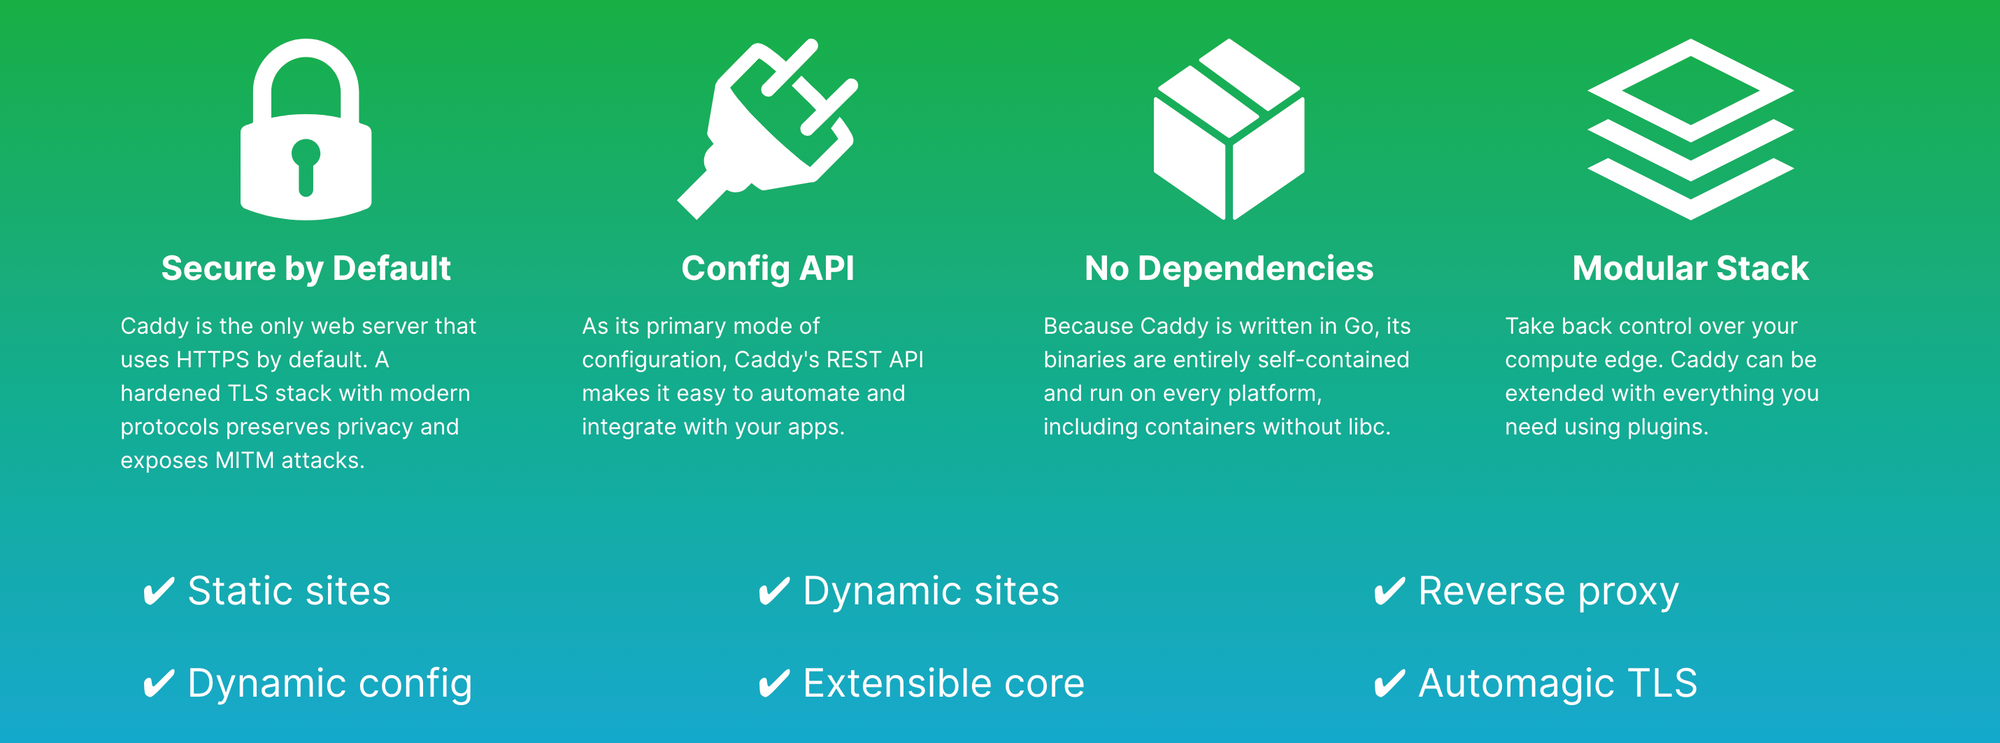The width and height of the screenshot is (2000, 743).
Task: Click paragraph about Caddy's REST API
Action: (753, 376)
